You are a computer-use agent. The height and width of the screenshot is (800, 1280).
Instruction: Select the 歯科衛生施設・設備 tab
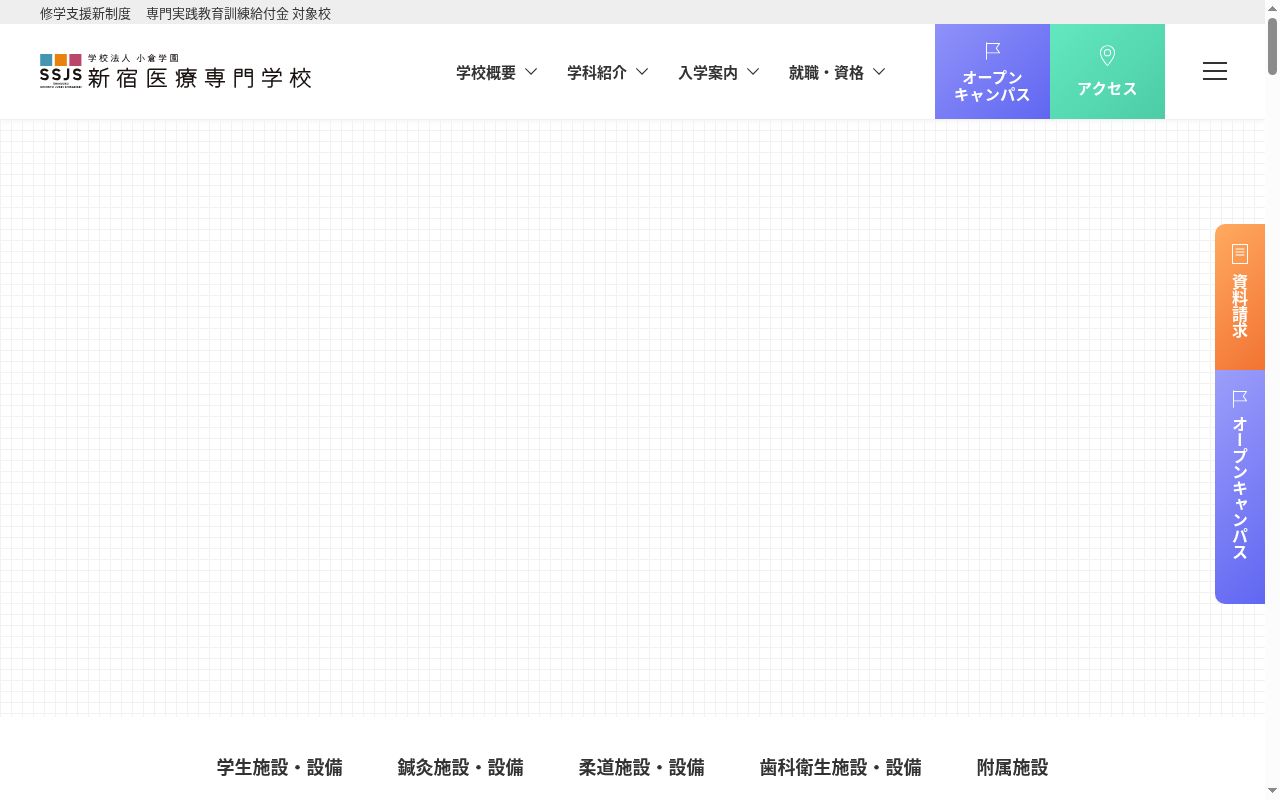pos(841,767)
